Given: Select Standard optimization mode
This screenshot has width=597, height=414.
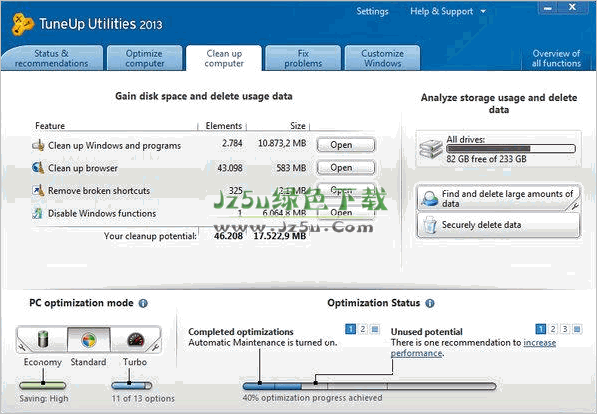Looking at the screenshot, I should click(x=89, y=339).
